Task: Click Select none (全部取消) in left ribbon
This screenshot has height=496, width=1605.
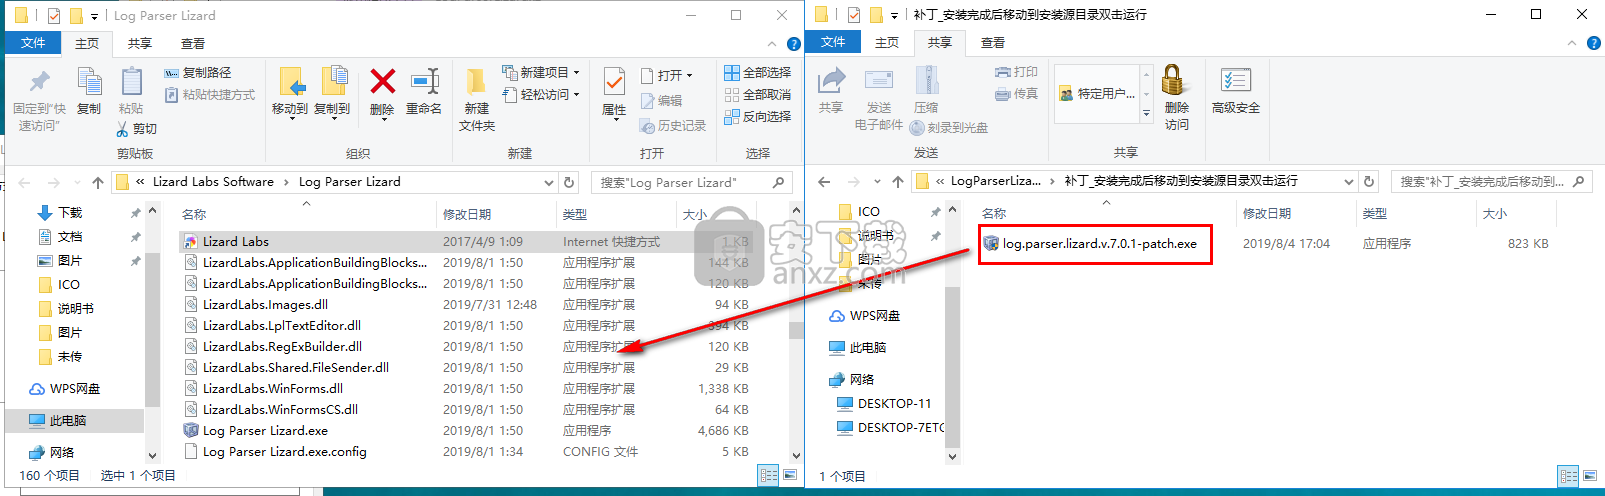Action: tap(758, 95)
